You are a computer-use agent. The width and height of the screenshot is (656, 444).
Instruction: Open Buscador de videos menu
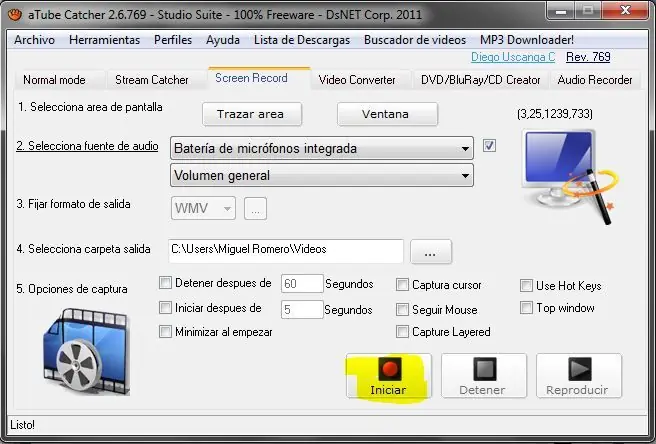(415, 40)
